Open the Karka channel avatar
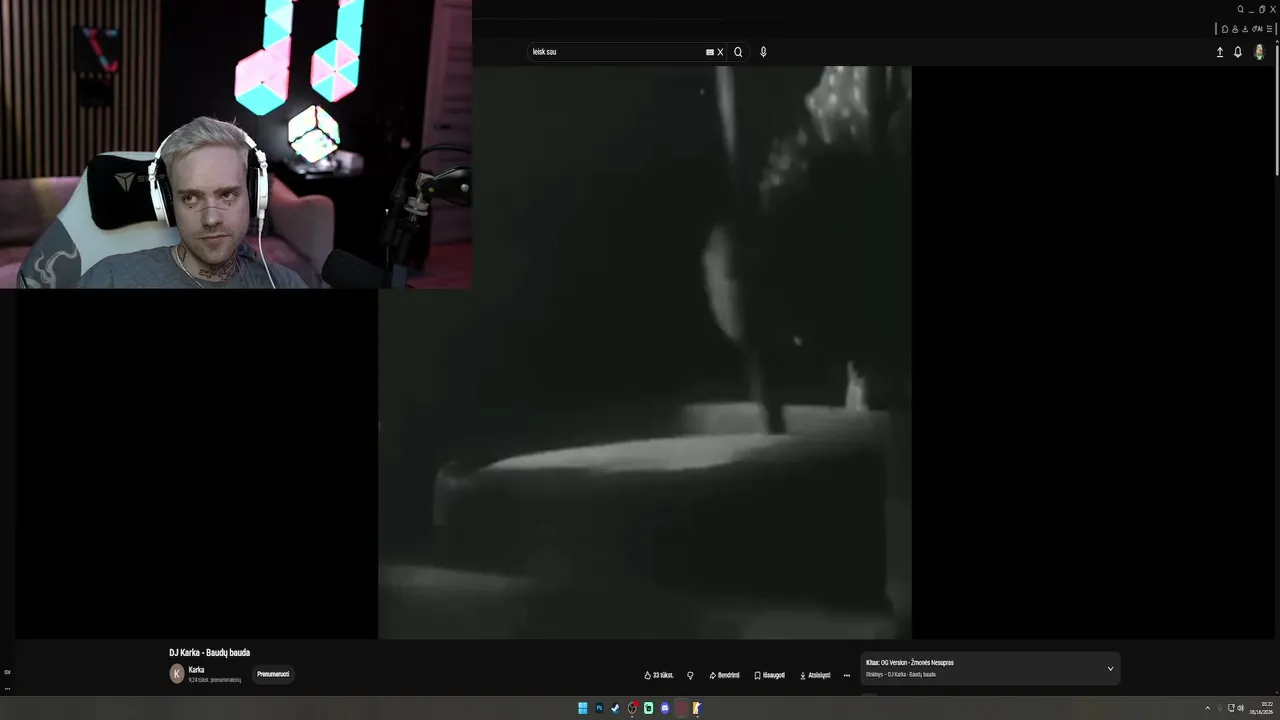Image resolution: width=1280 pixels, height=720 pixels. 177,674
